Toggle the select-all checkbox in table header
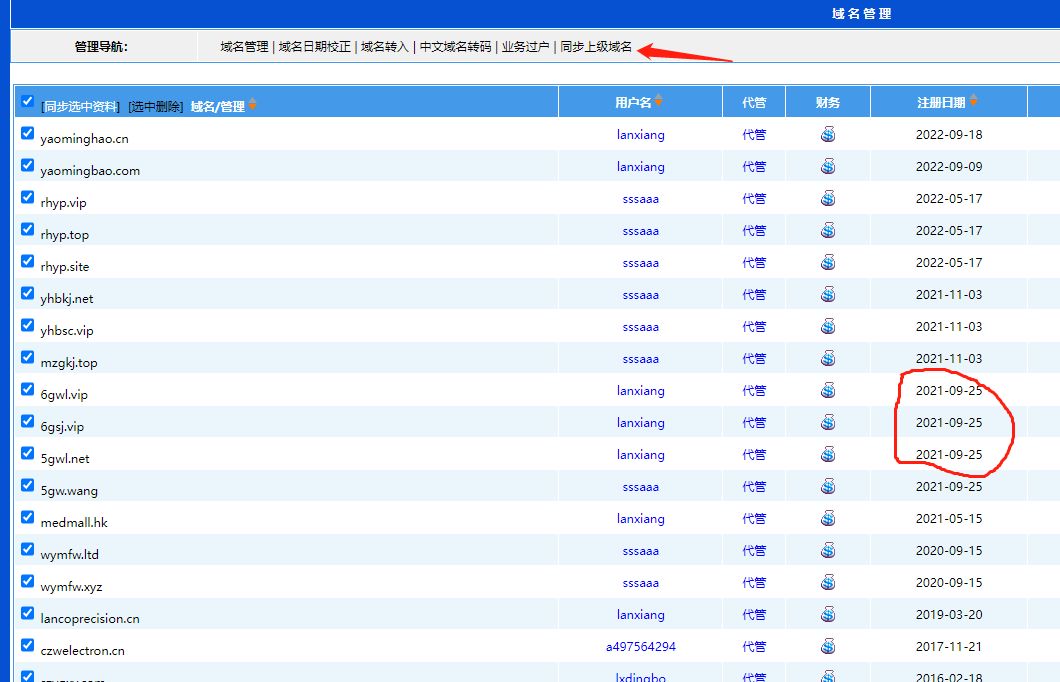 (28, 102)
